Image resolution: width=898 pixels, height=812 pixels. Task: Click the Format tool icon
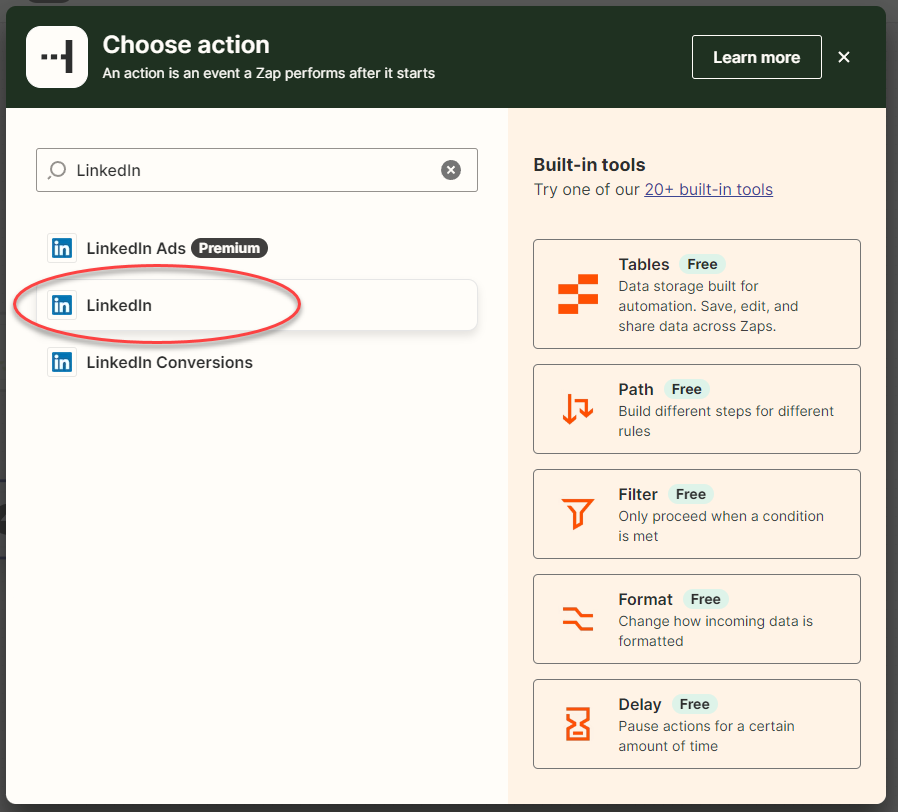pyautogui.click(x=578, y=619)
